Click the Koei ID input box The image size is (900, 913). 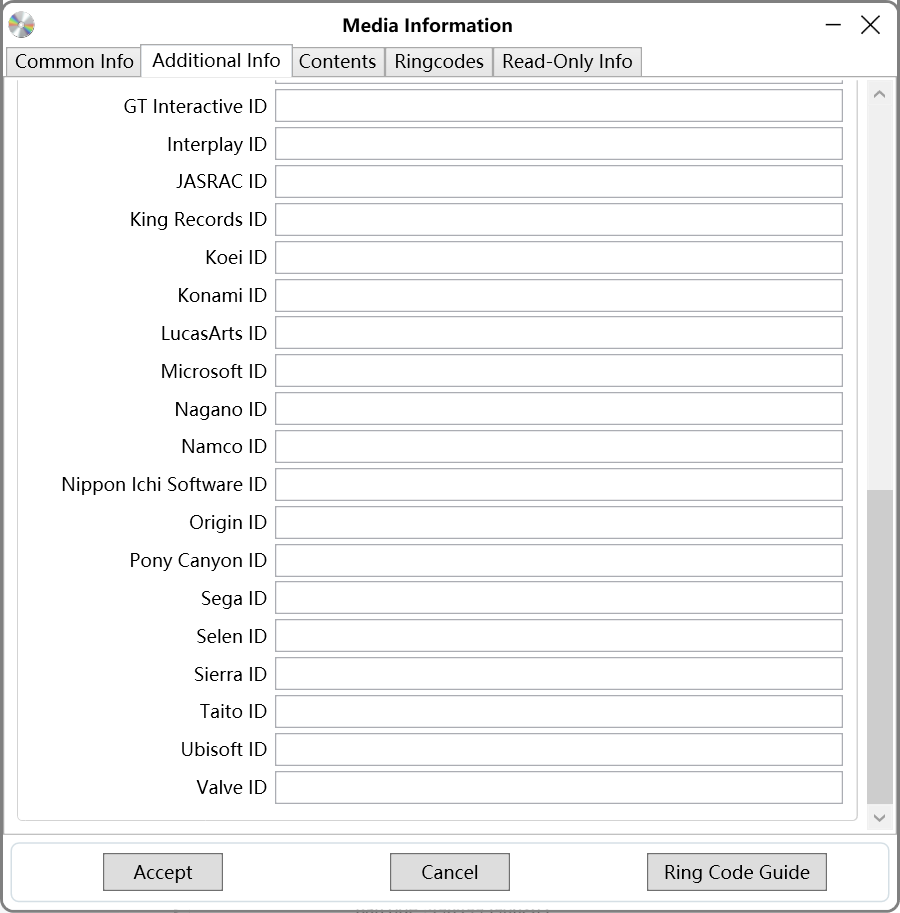(x=559, y=257)
